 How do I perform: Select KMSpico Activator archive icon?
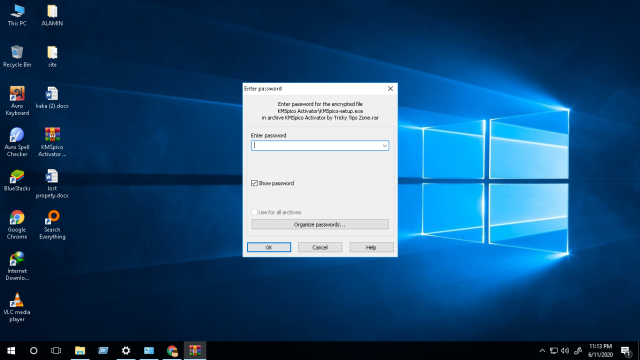pos(52,142)
